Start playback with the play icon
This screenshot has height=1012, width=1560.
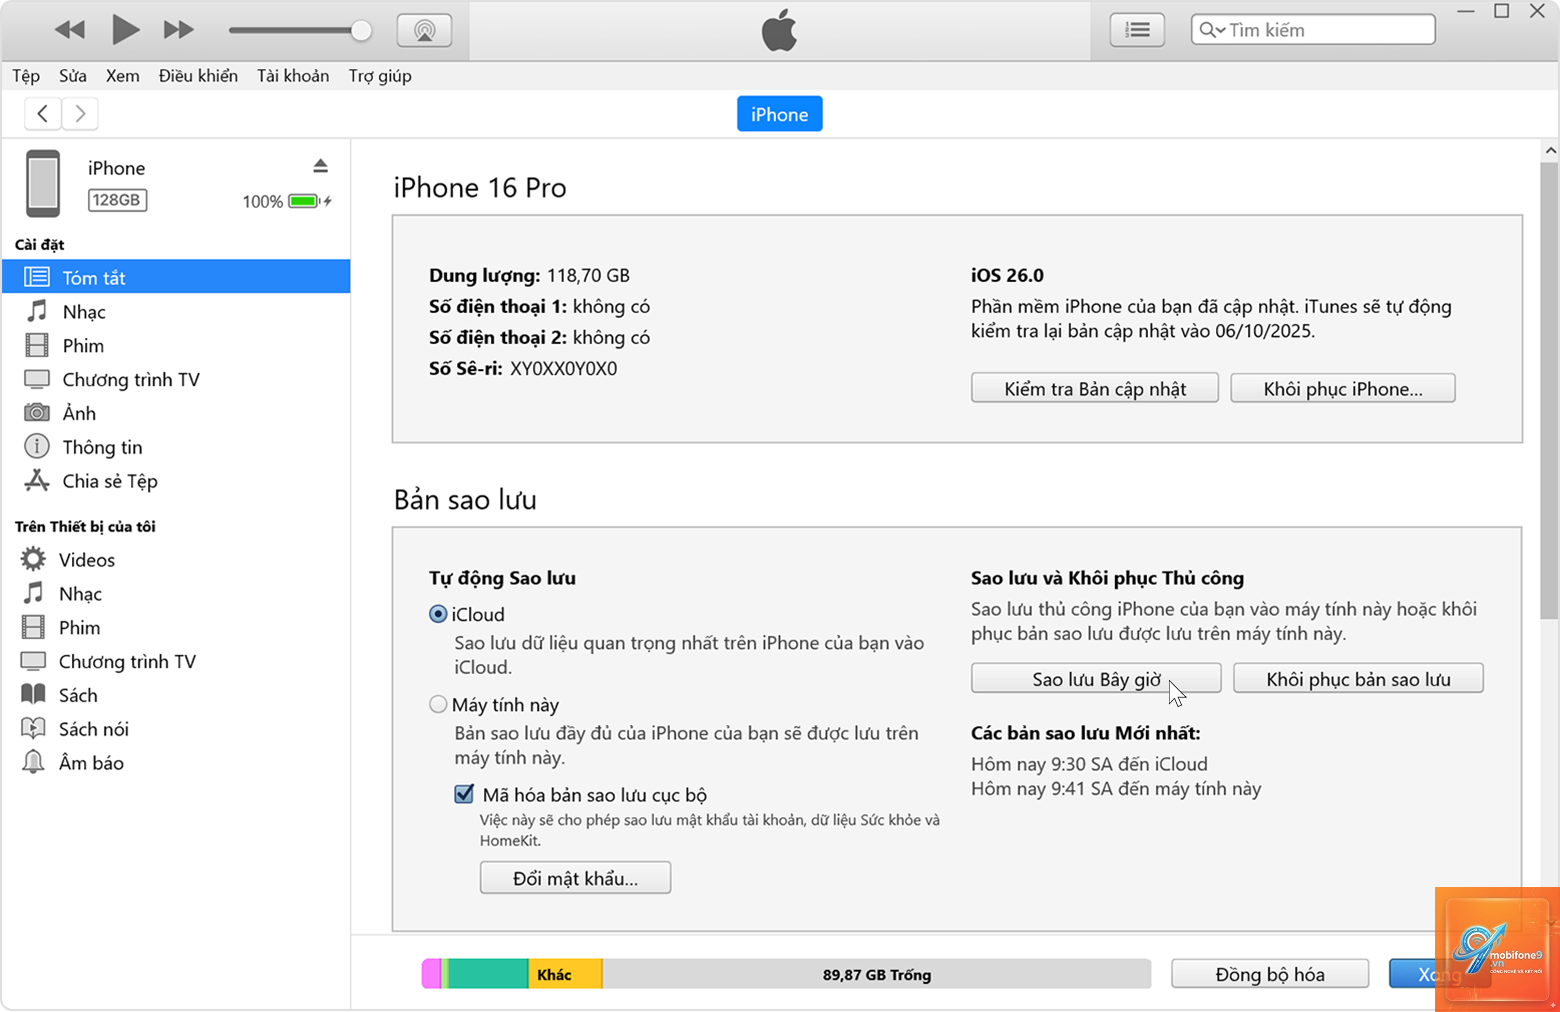pyautogui.click(x=125, y=30)
